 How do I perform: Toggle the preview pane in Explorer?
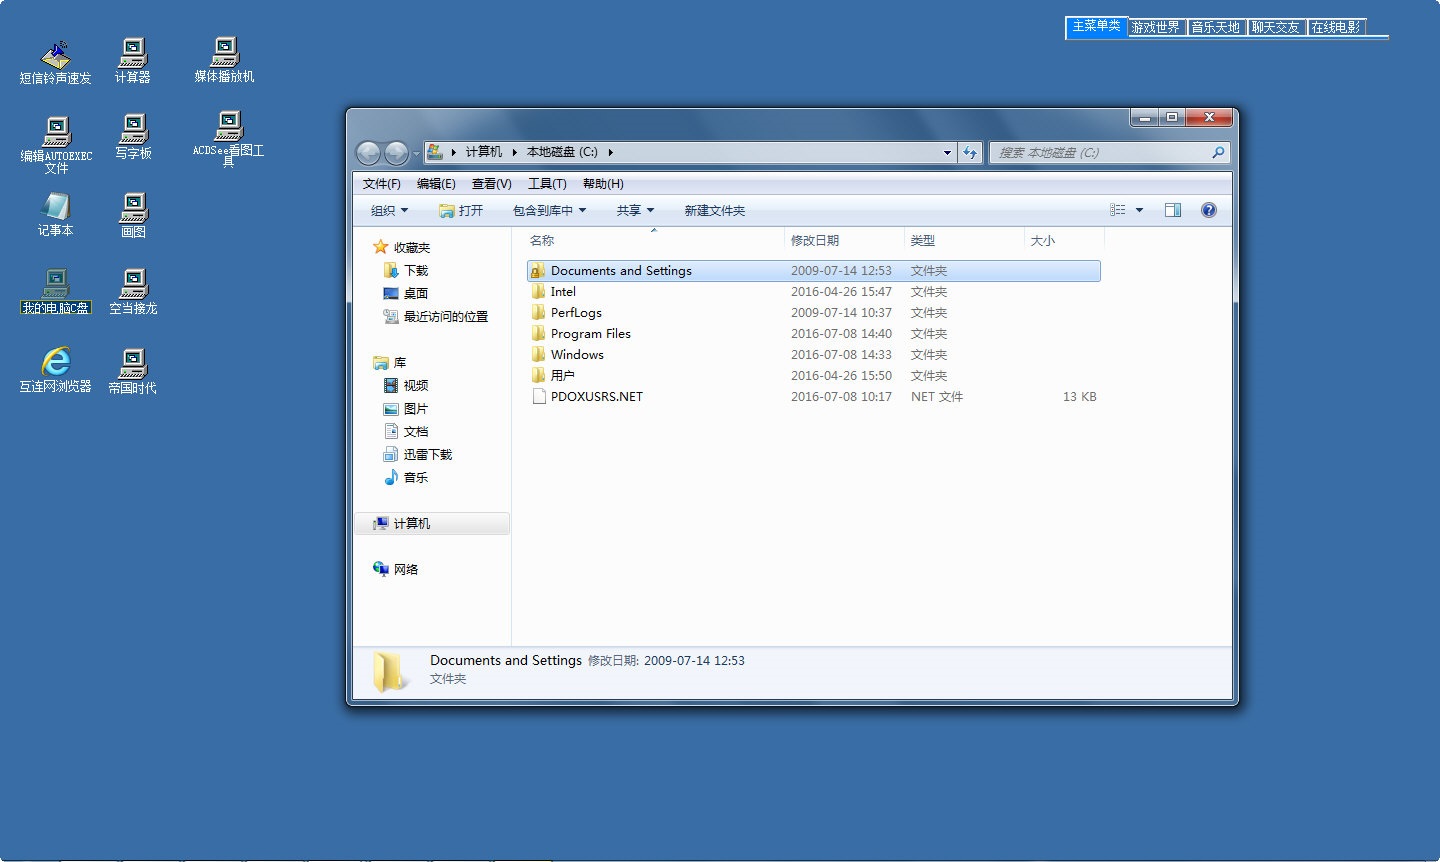pyautogui.click(x=1171, y=210)
